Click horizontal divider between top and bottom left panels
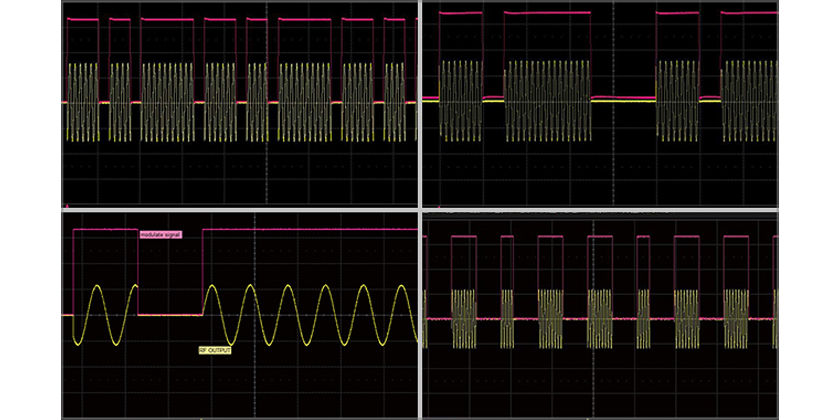The image size is (840, 420). point(240,209)
